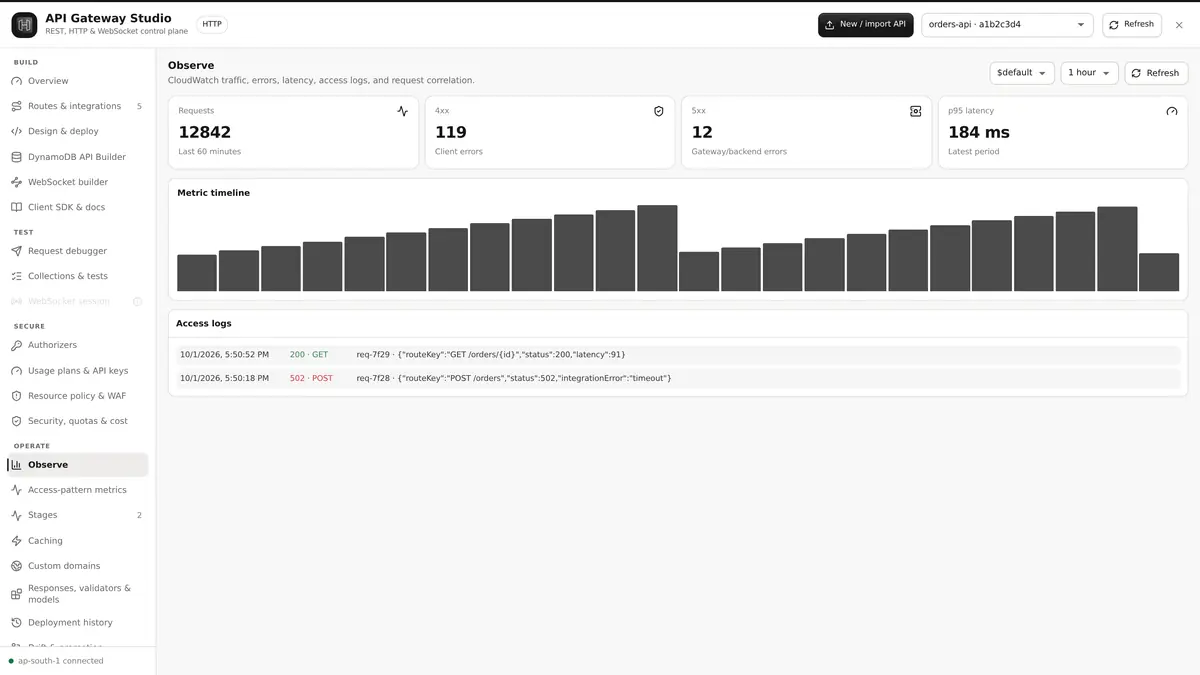Open Collections & tests page
The height and width of the screenshot is (675, 1200).
[78, 276]
